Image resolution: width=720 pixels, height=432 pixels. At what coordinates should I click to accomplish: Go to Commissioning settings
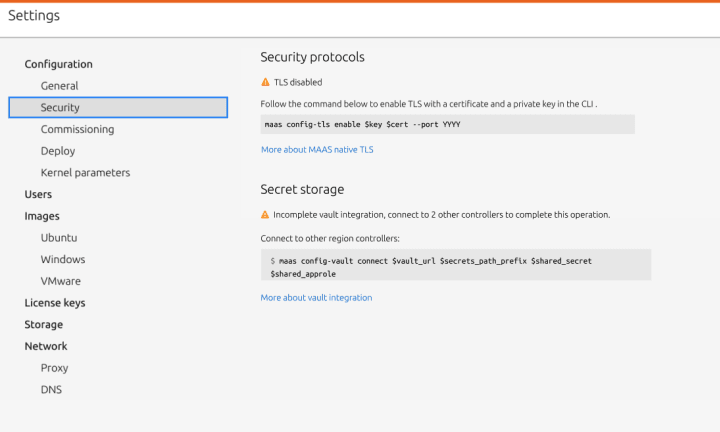tap(77, 129)
